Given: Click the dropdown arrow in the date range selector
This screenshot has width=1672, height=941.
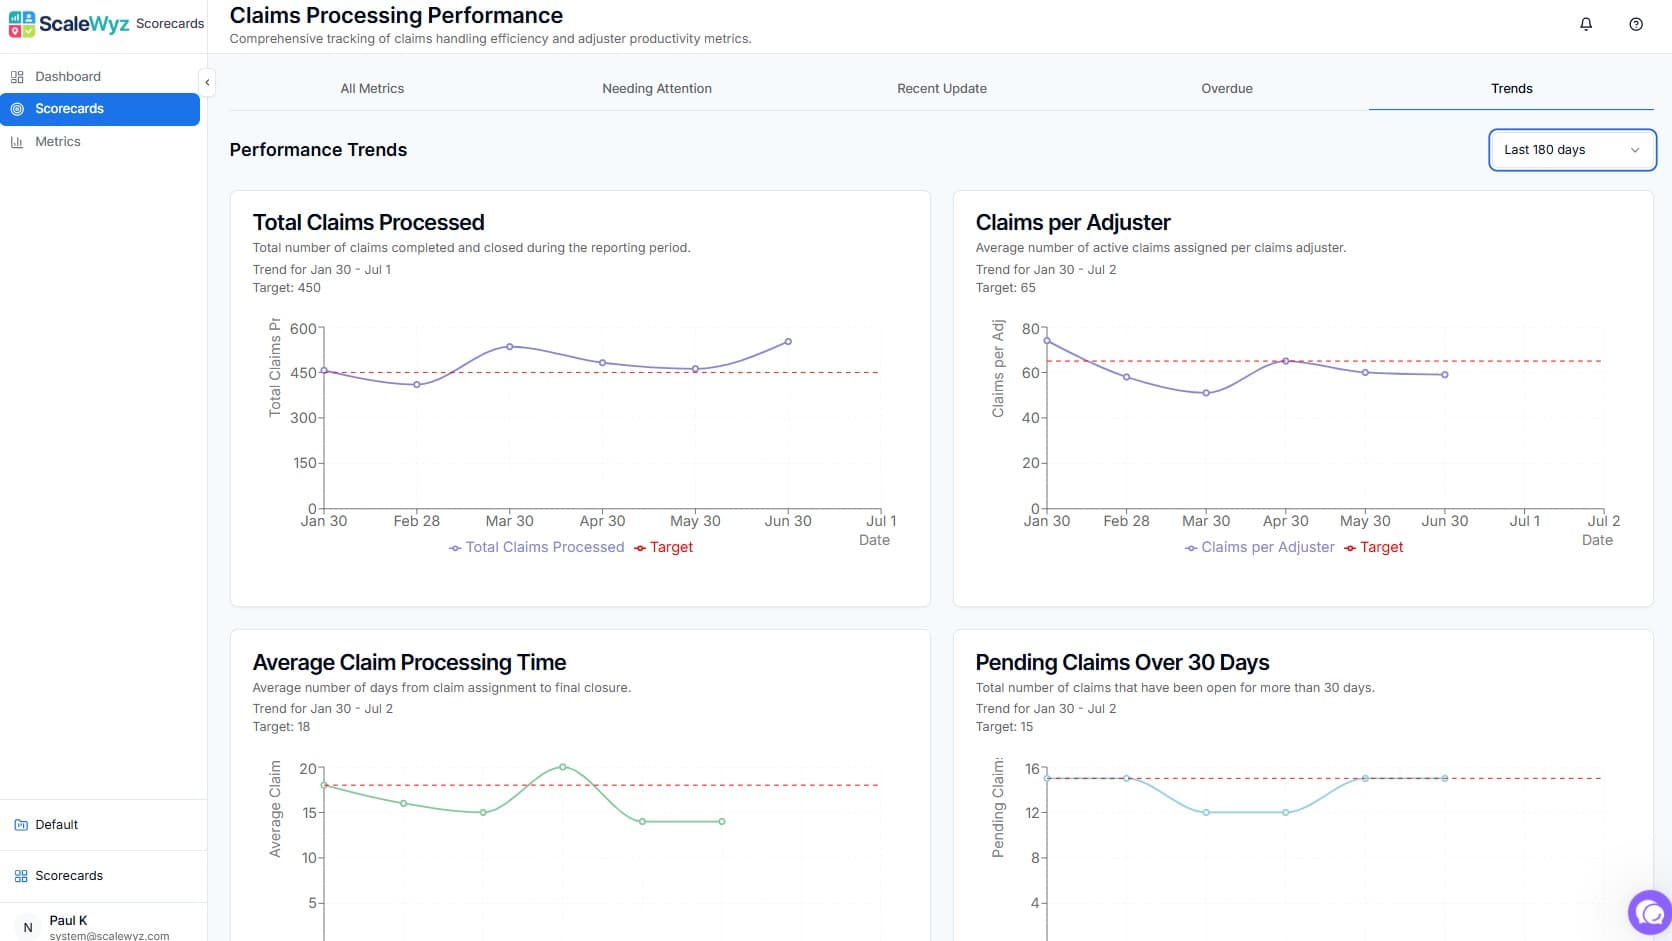Looking at the screenshot, I should pos(1636,150).
